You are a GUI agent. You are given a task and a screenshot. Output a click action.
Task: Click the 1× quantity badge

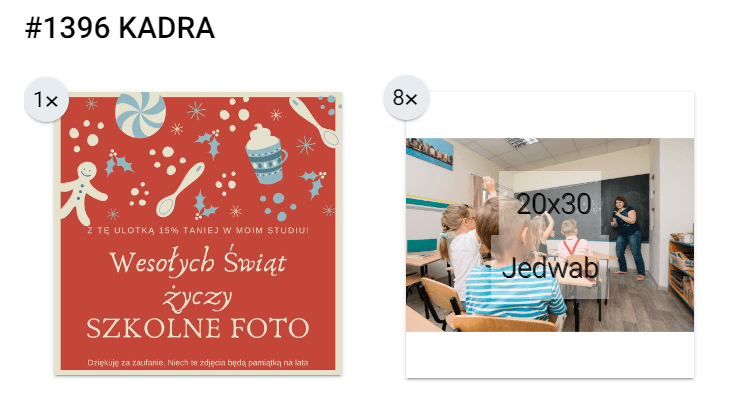(x=46, y=100)
